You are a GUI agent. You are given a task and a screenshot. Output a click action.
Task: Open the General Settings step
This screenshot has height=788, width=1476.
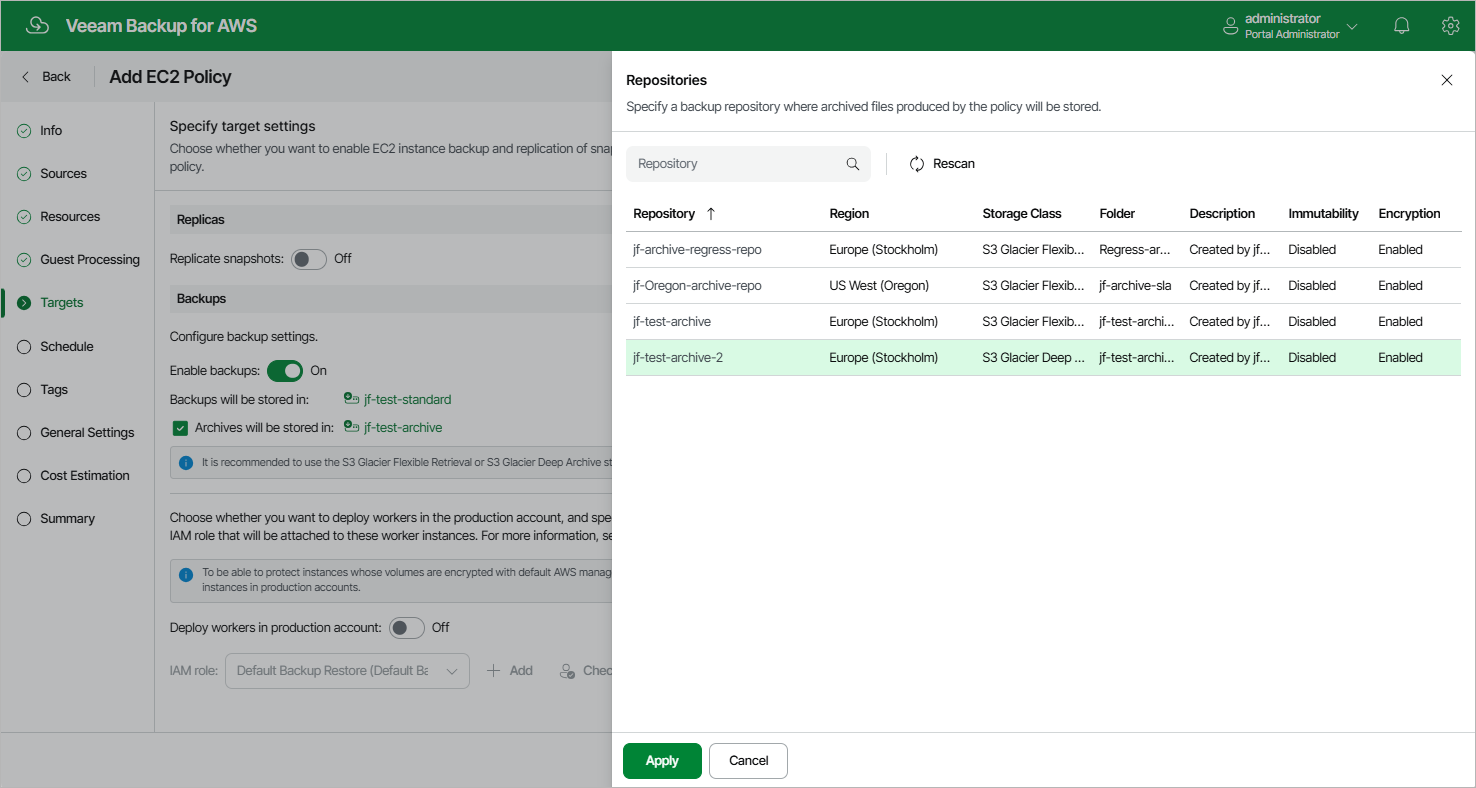87,433
